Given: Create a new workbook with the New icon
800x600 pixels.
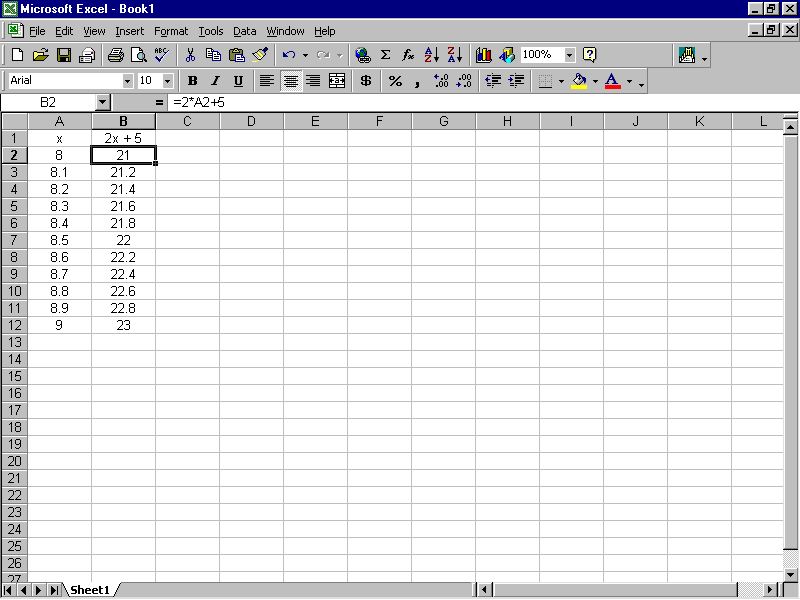Looking at the screenshot, I should (17, 55).
